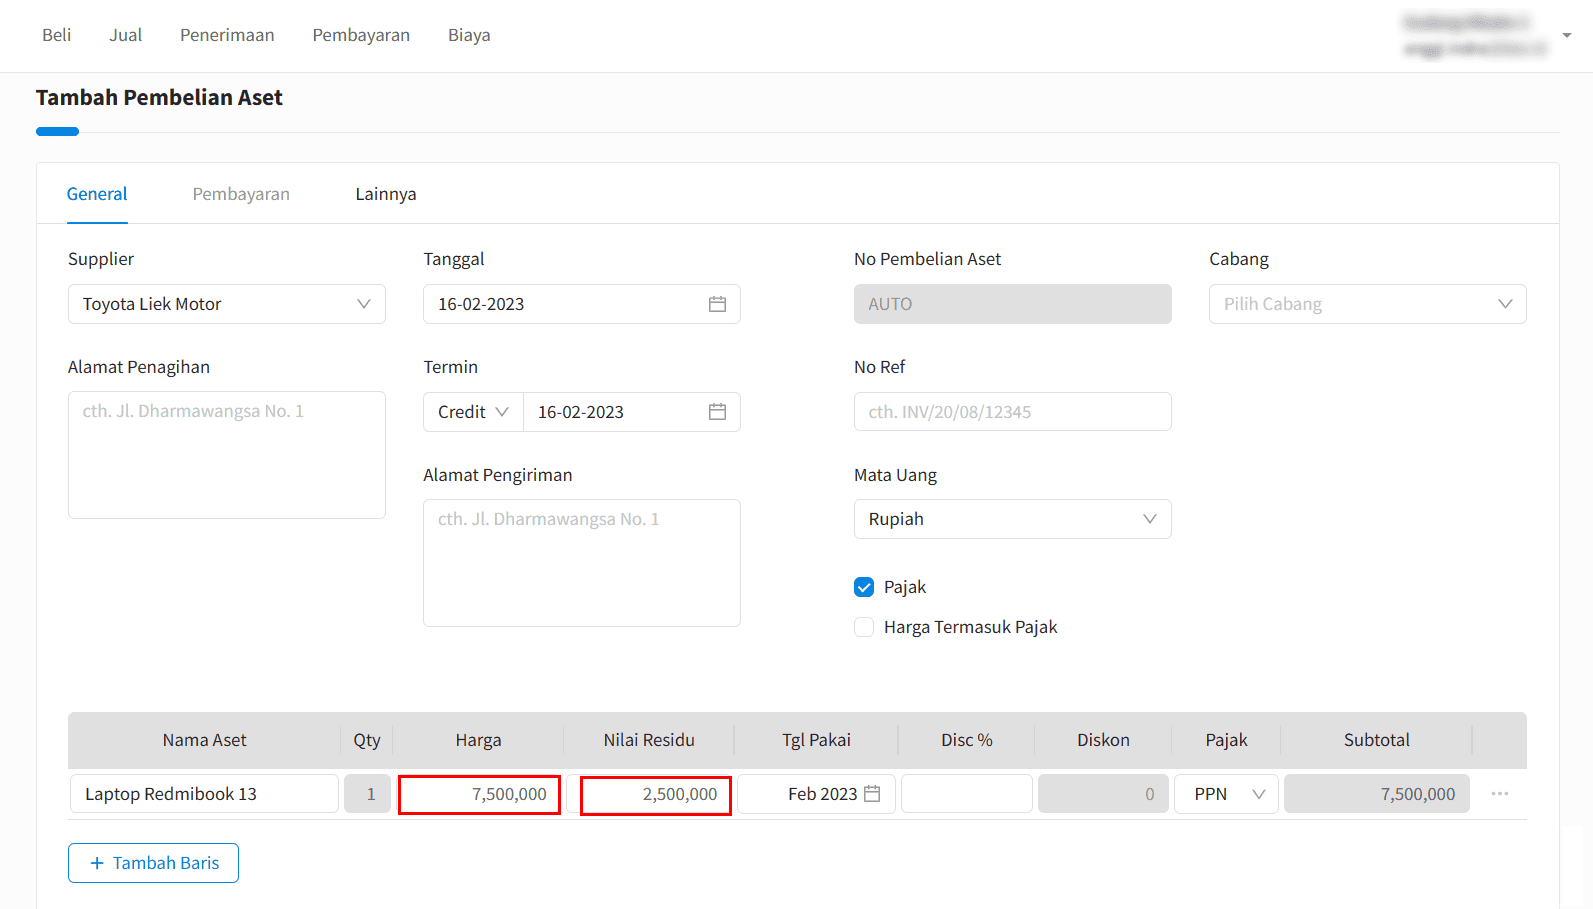Open the Beli menu
The image size is (1593, 909).
tap(57, 35)
